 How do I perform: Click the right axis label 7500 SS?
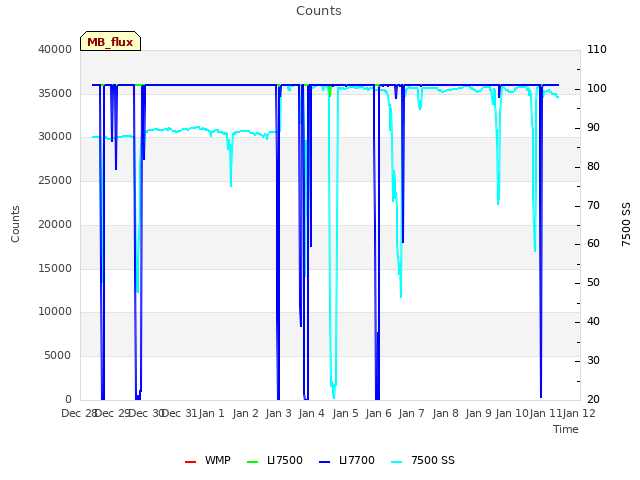626,224
